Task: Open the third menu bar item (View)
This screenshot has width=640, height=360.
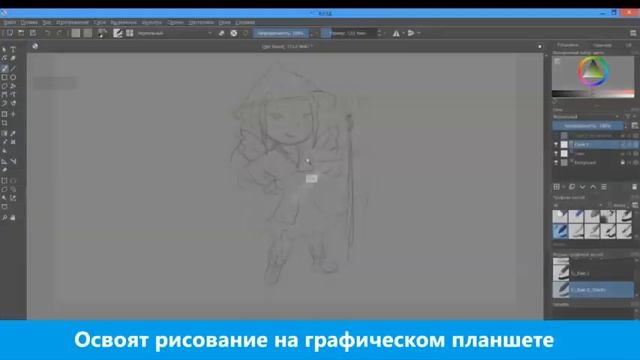Action: [47, 22]
